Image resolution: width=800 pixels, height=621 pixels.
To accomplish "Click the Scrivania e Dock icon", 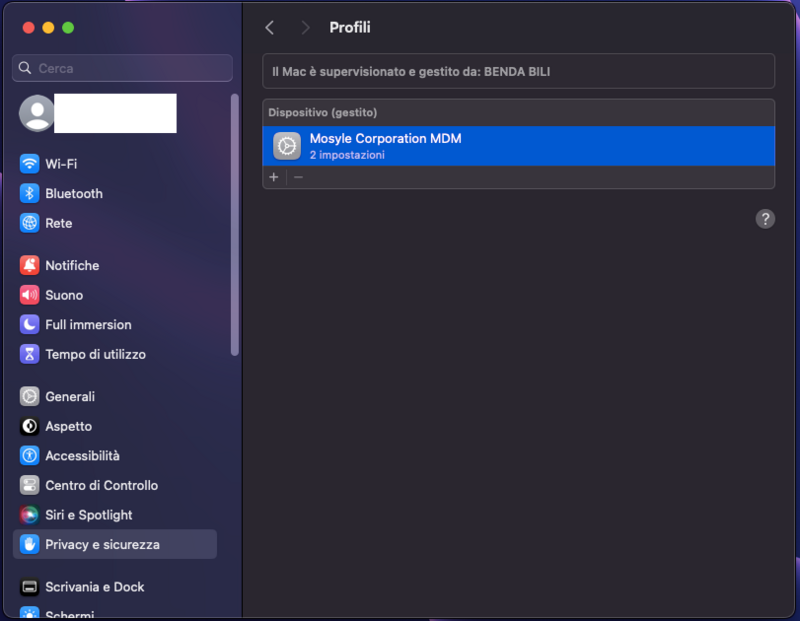I will coord(29,587).
